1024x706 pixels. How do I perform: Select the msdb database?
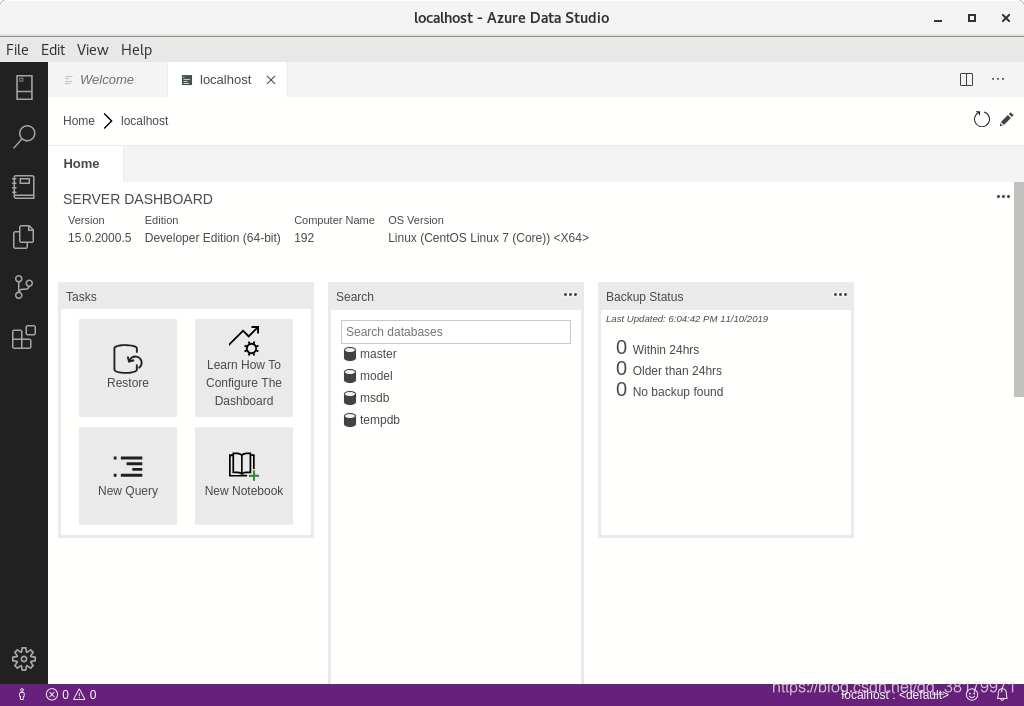(x=366, y=398)
